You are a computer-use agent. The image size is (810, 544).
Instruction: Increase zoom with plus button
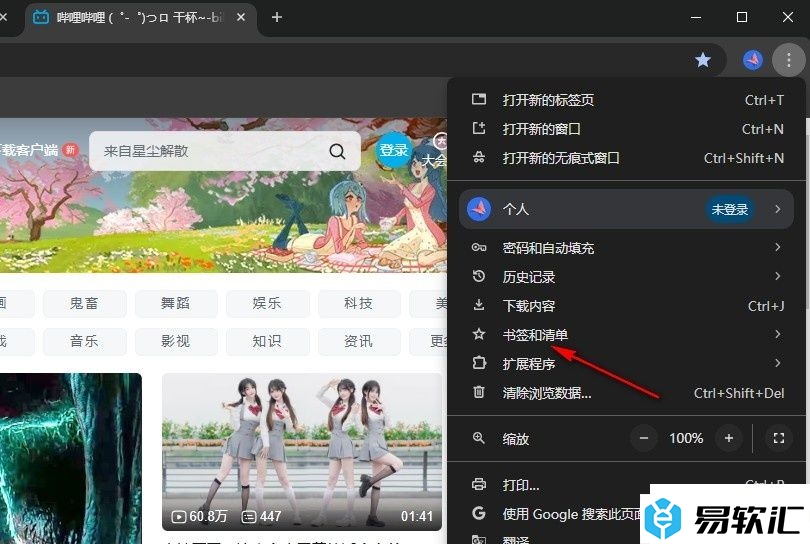728,438
